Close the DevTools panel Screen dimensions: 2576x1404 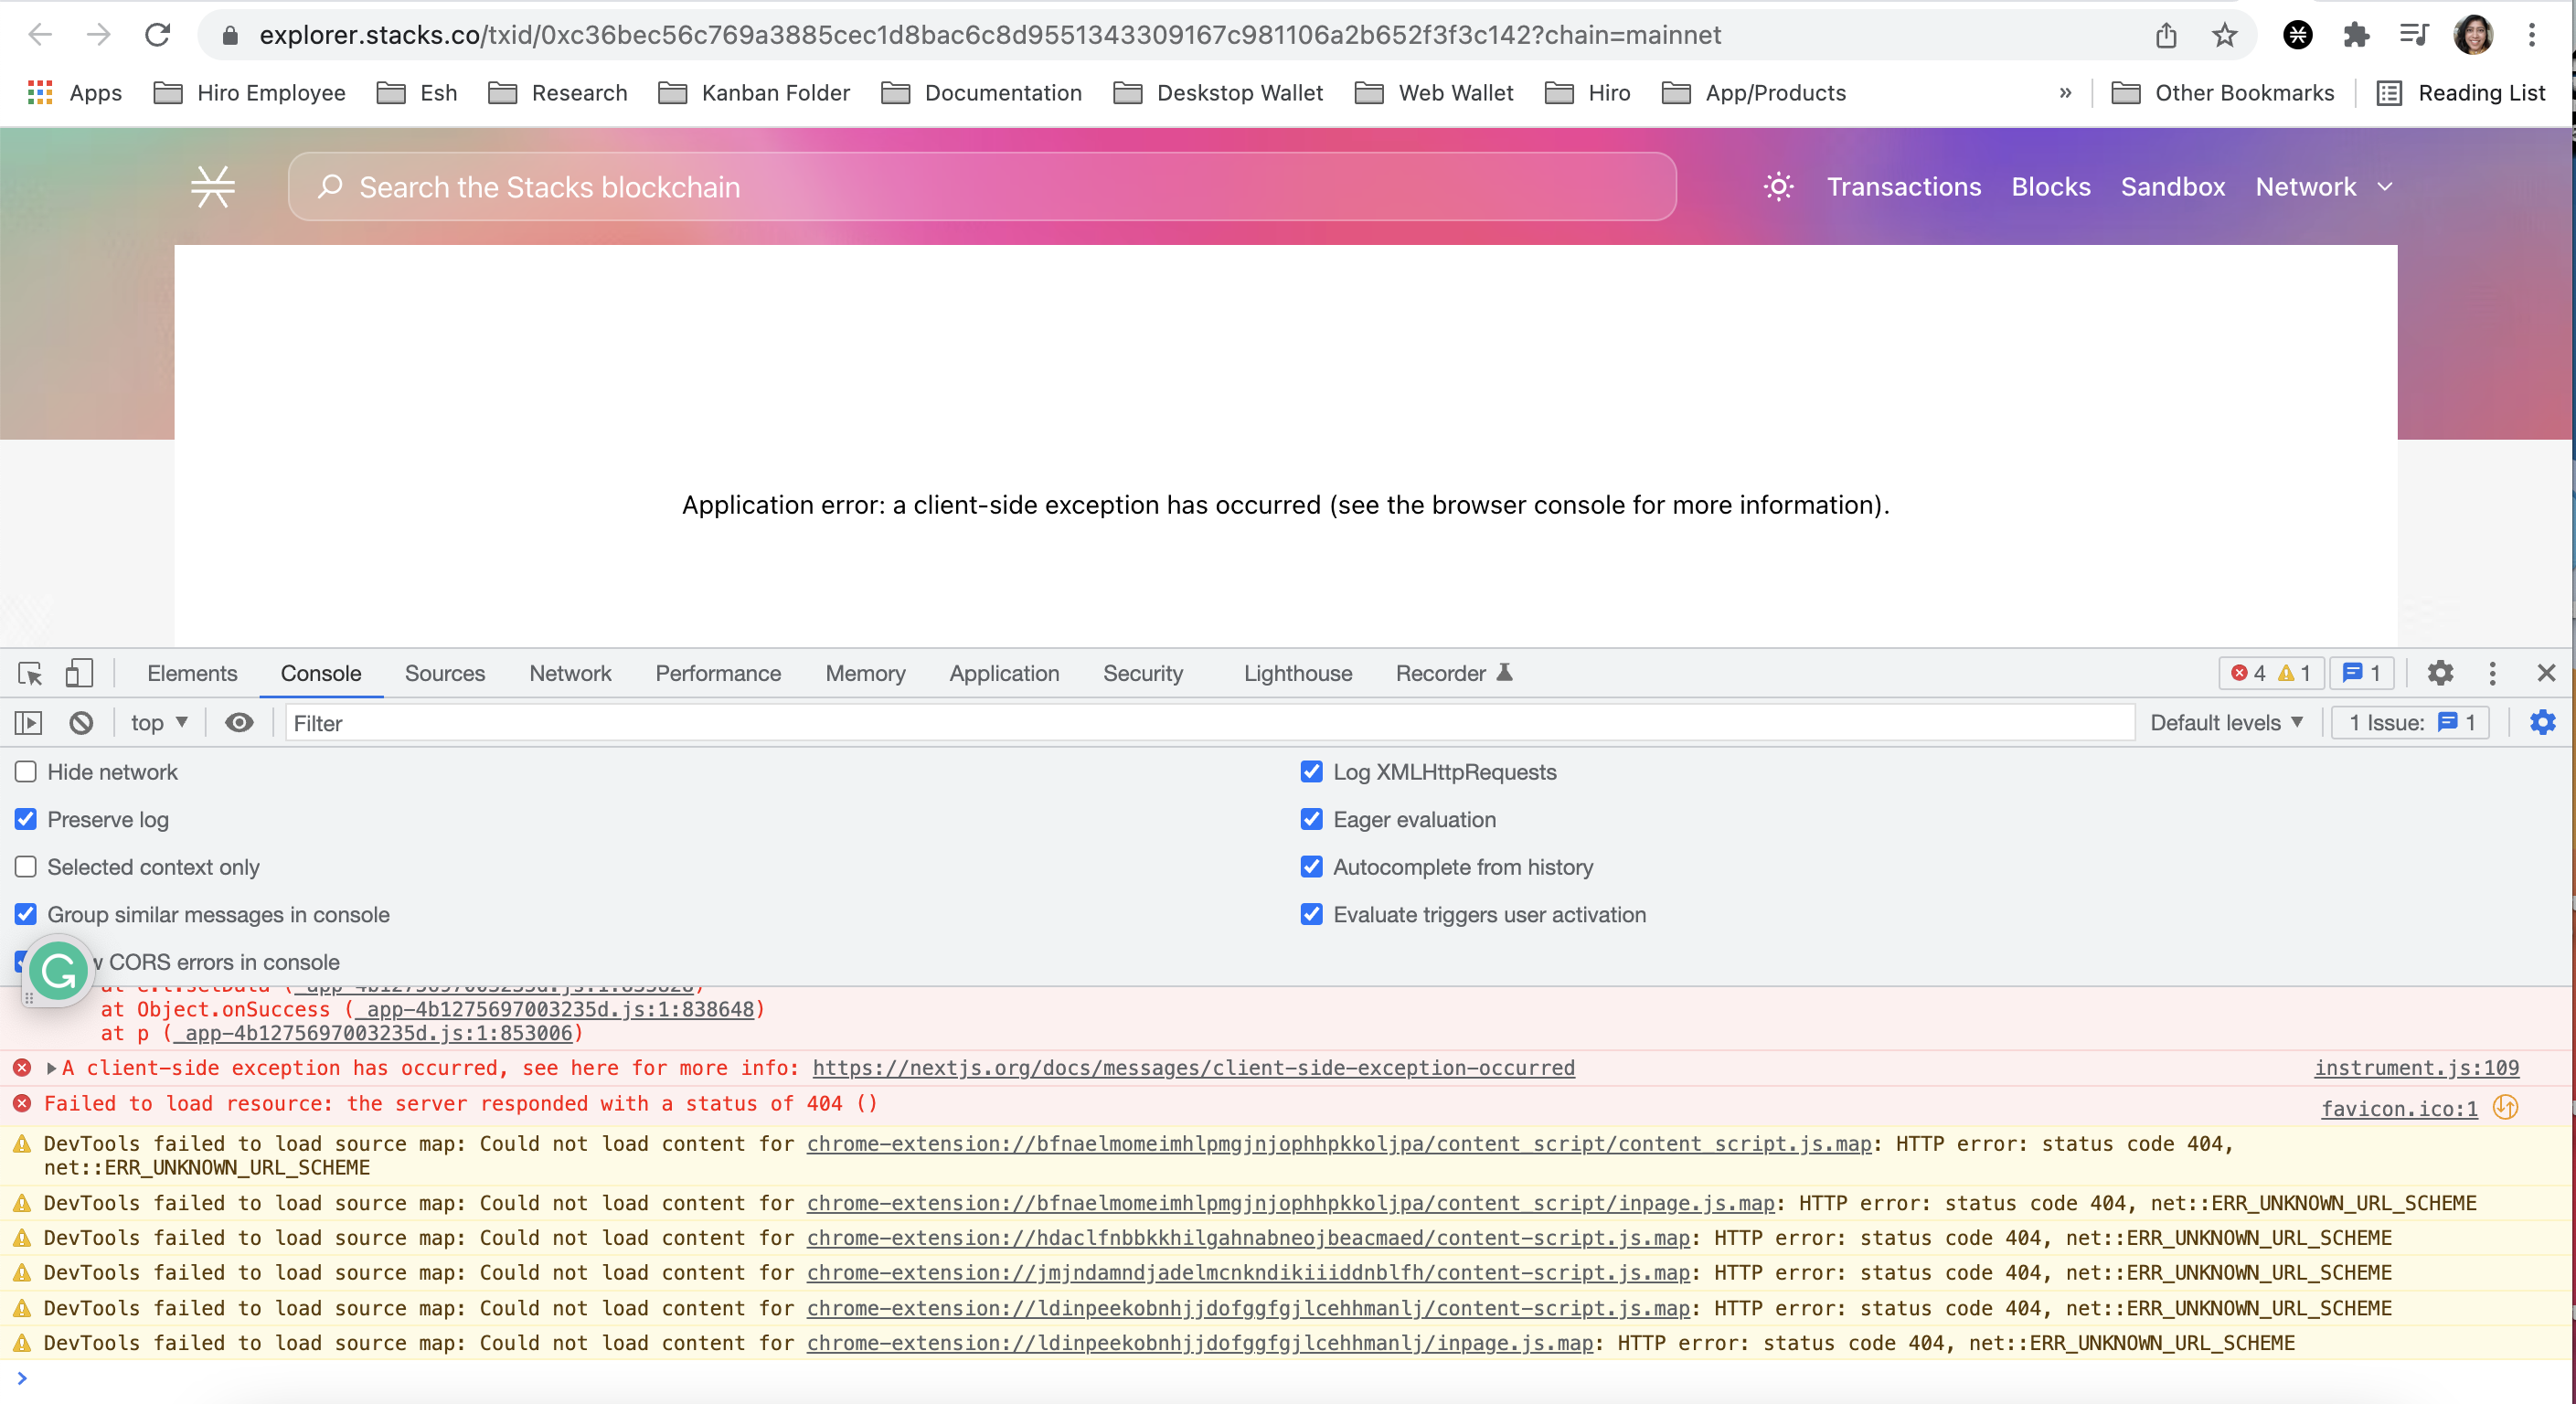coord(2546,673)
